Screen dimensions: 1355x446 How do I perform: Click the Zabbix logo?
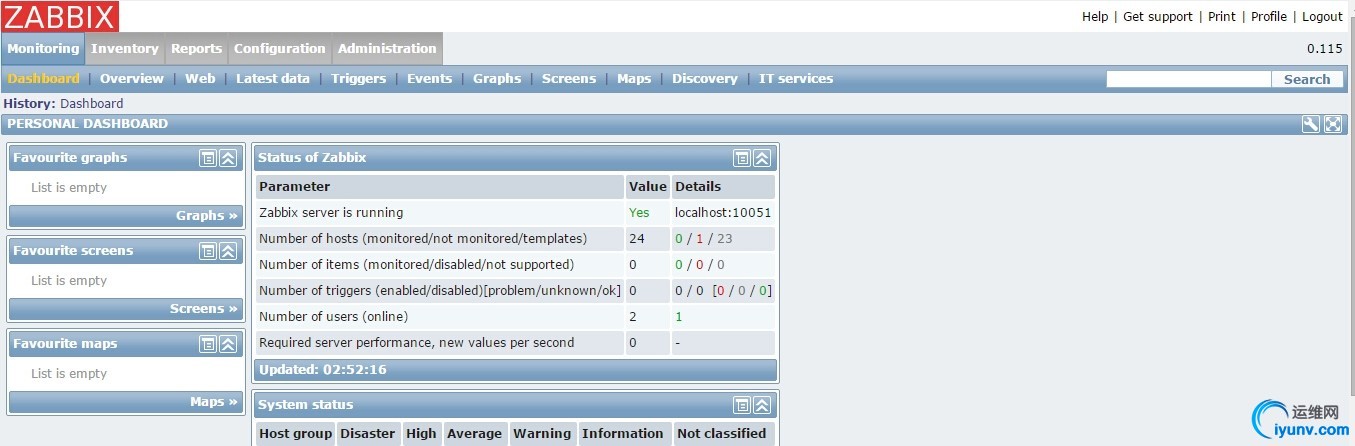pos(60,16)
